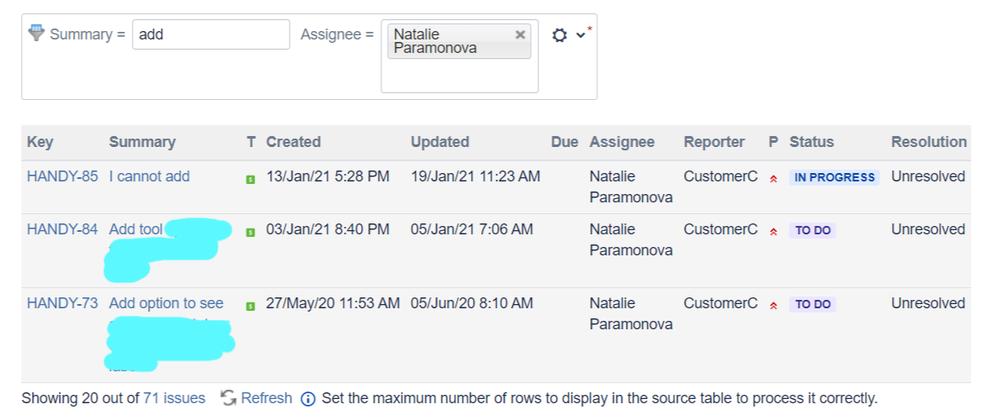Open the 'I cannot add' summary link

click(149, 176)
